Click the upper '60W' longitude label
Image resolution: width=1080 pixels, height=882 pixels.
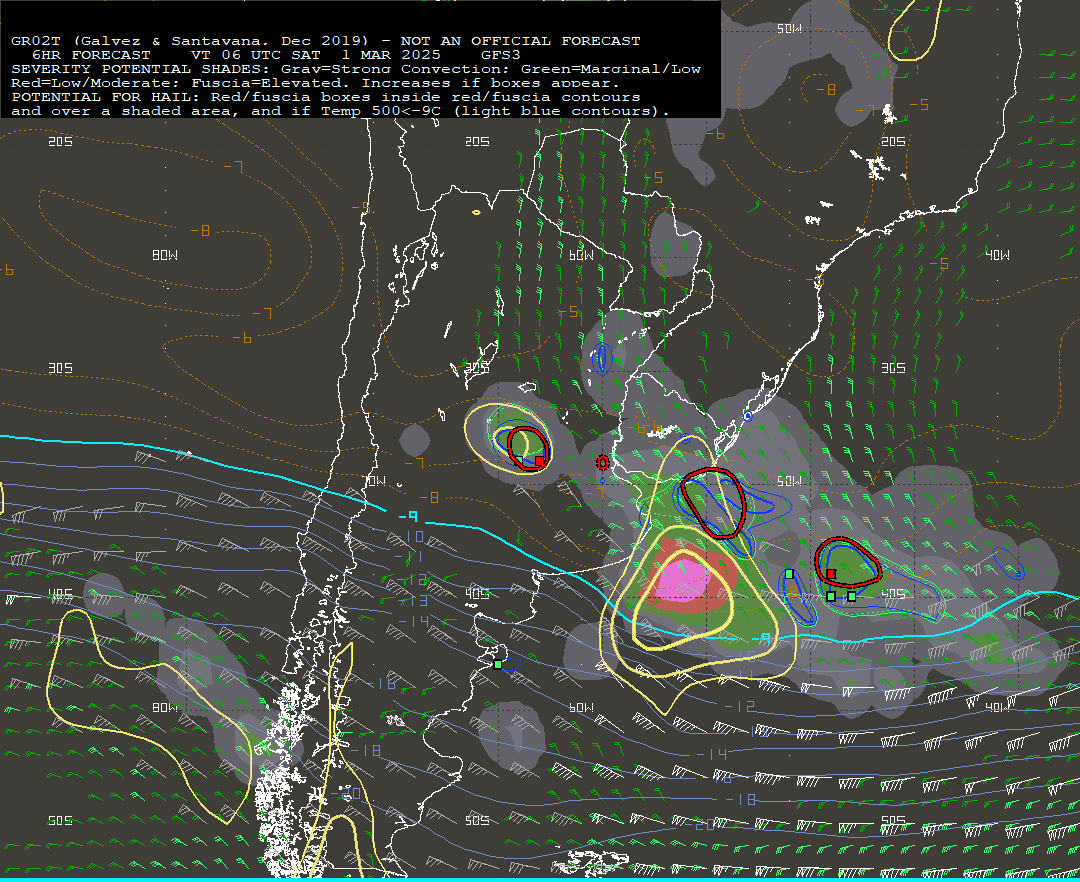click(x=581, y=255)
